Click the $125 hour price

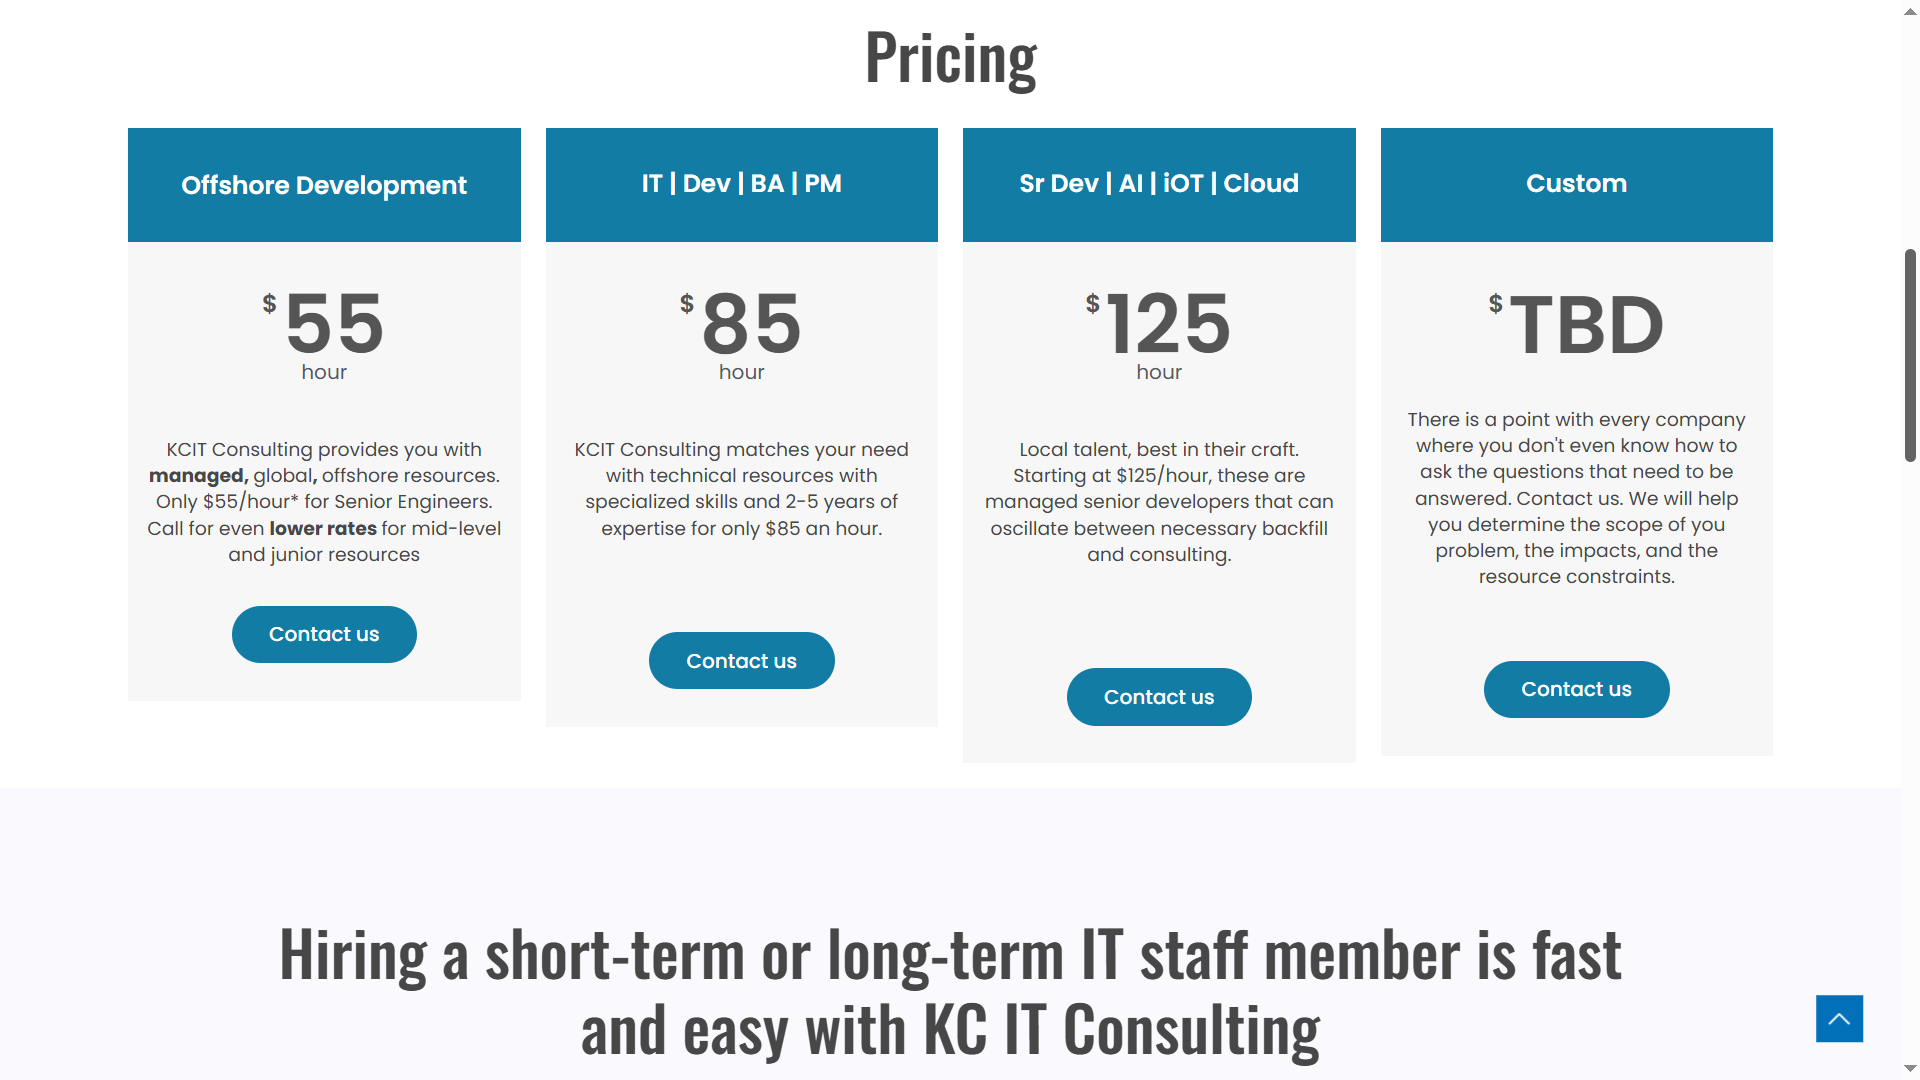(x=1159, y=334)
